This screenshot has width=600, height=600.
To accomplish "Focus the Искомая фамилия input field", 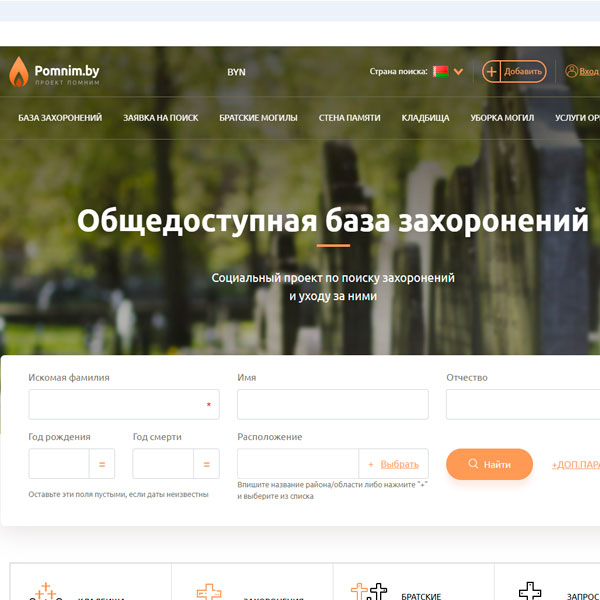I will click(x=124, y=404).
